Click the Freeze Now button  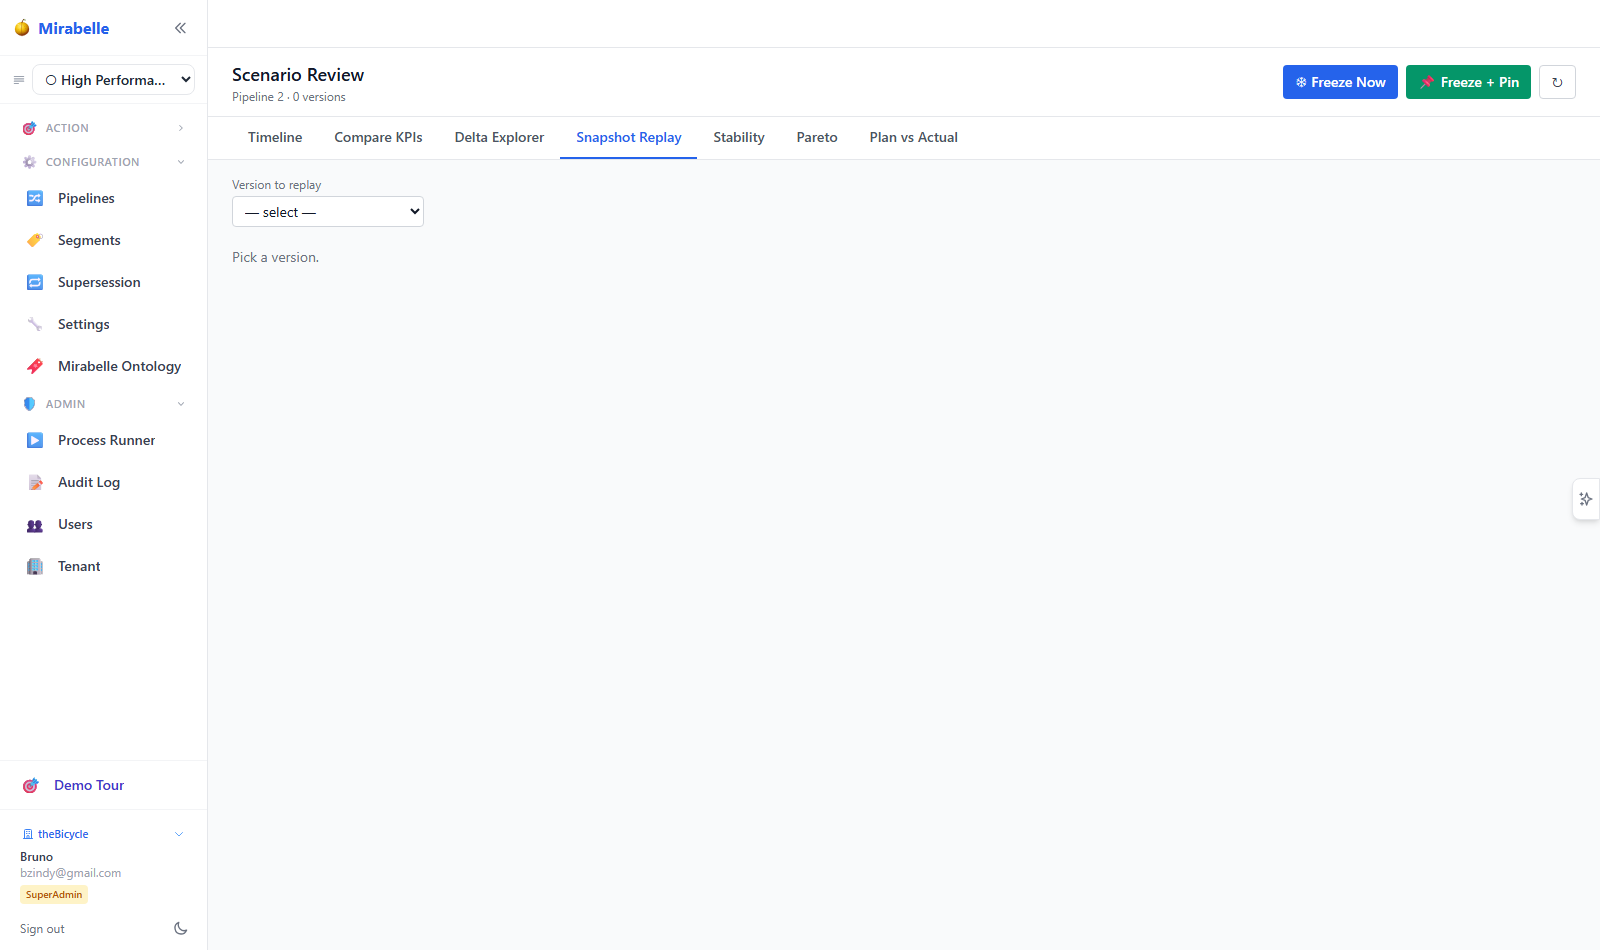(x=1340, y=82)
